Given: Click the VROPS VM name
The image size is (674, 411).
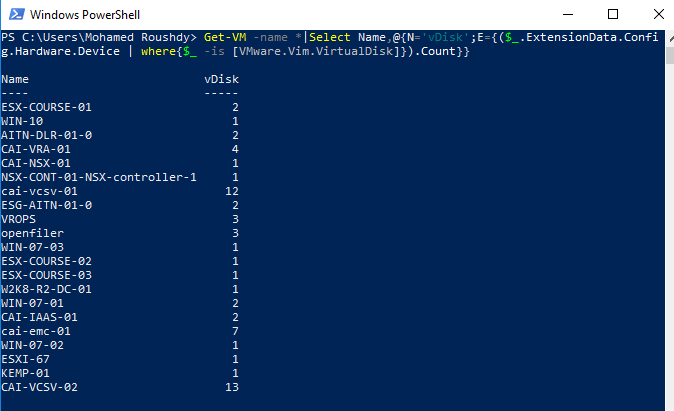Looking at the screenshot, I should 18,219.
